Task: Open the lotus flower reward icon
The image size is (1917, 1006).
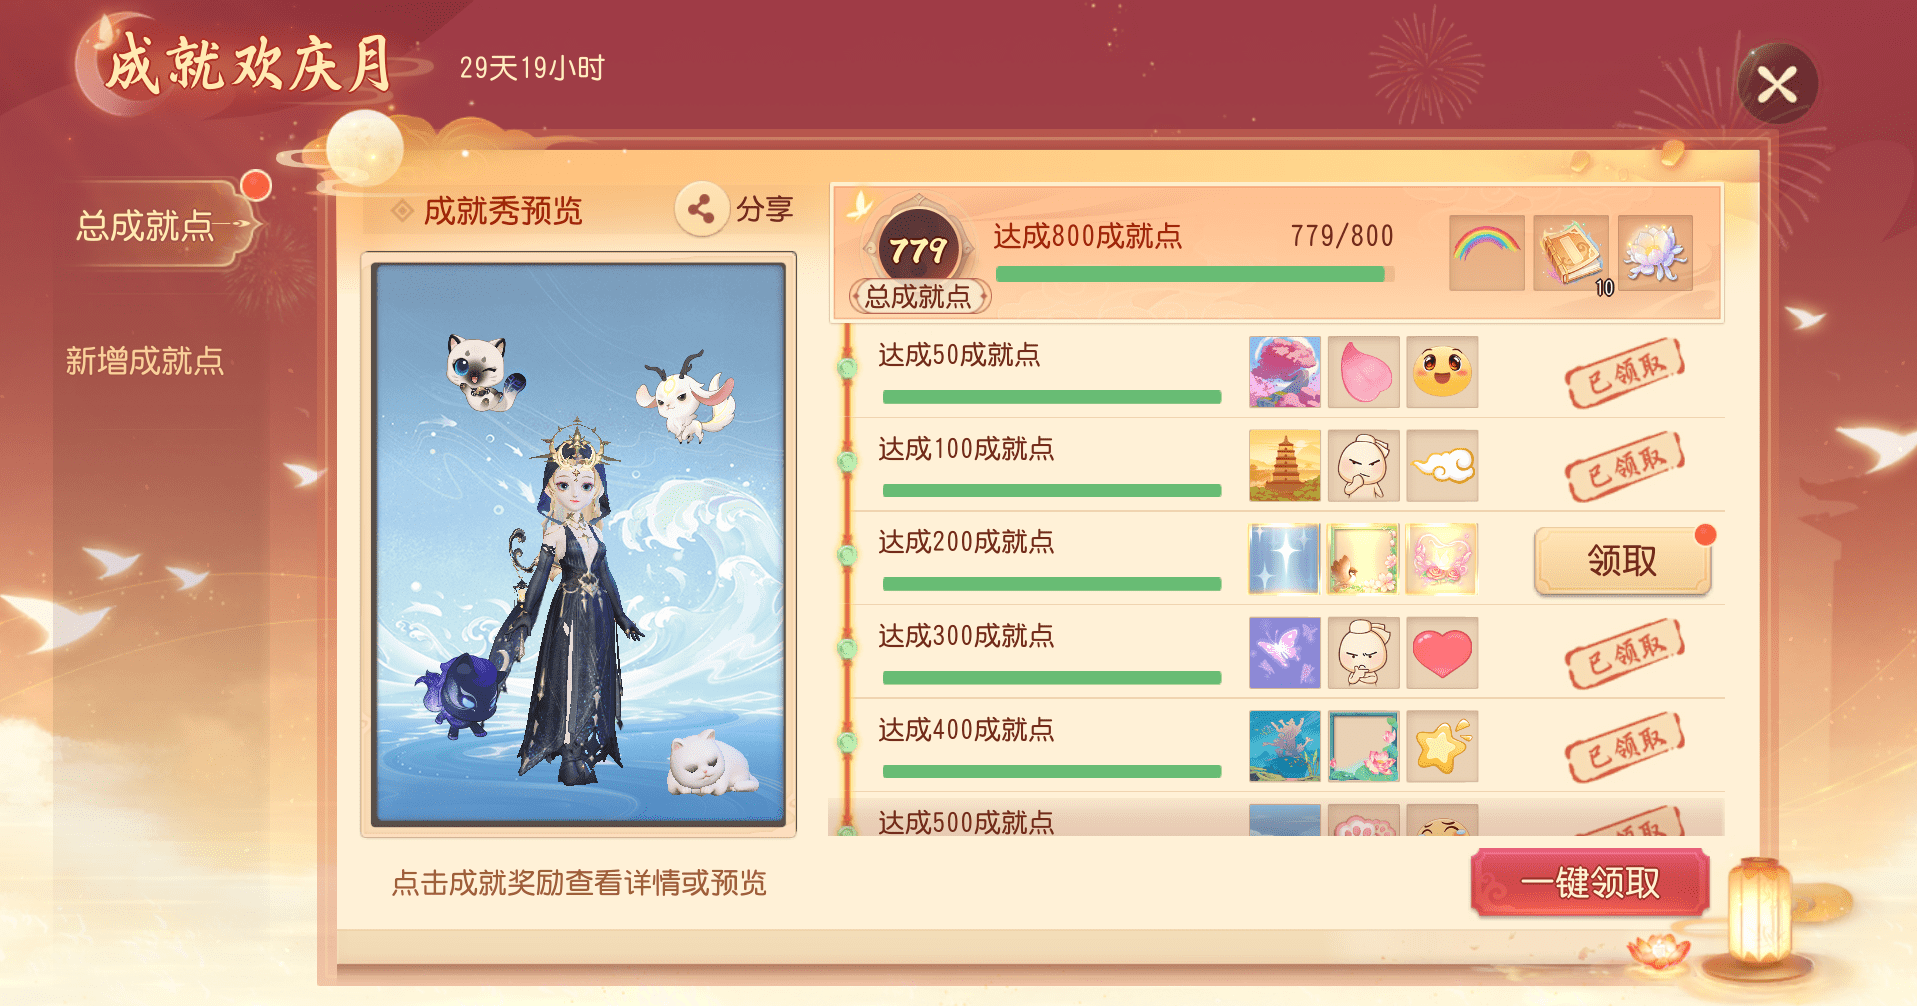Action: (x=1655, y=253)
